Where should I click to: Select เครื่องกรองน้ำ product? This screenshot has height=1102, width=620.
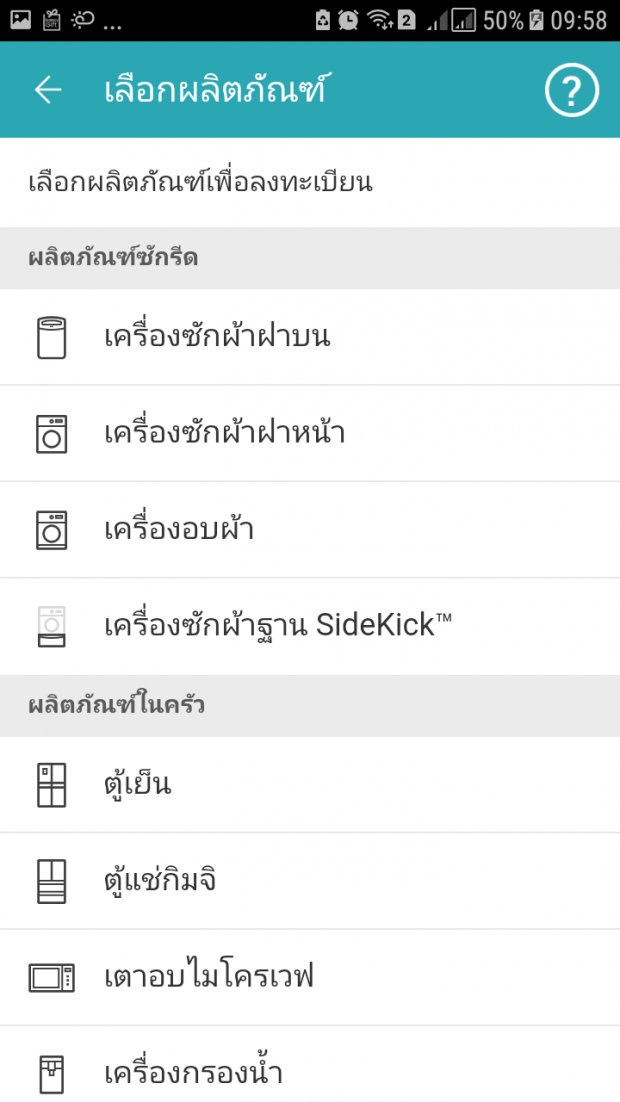click(x=194, y=1073)
